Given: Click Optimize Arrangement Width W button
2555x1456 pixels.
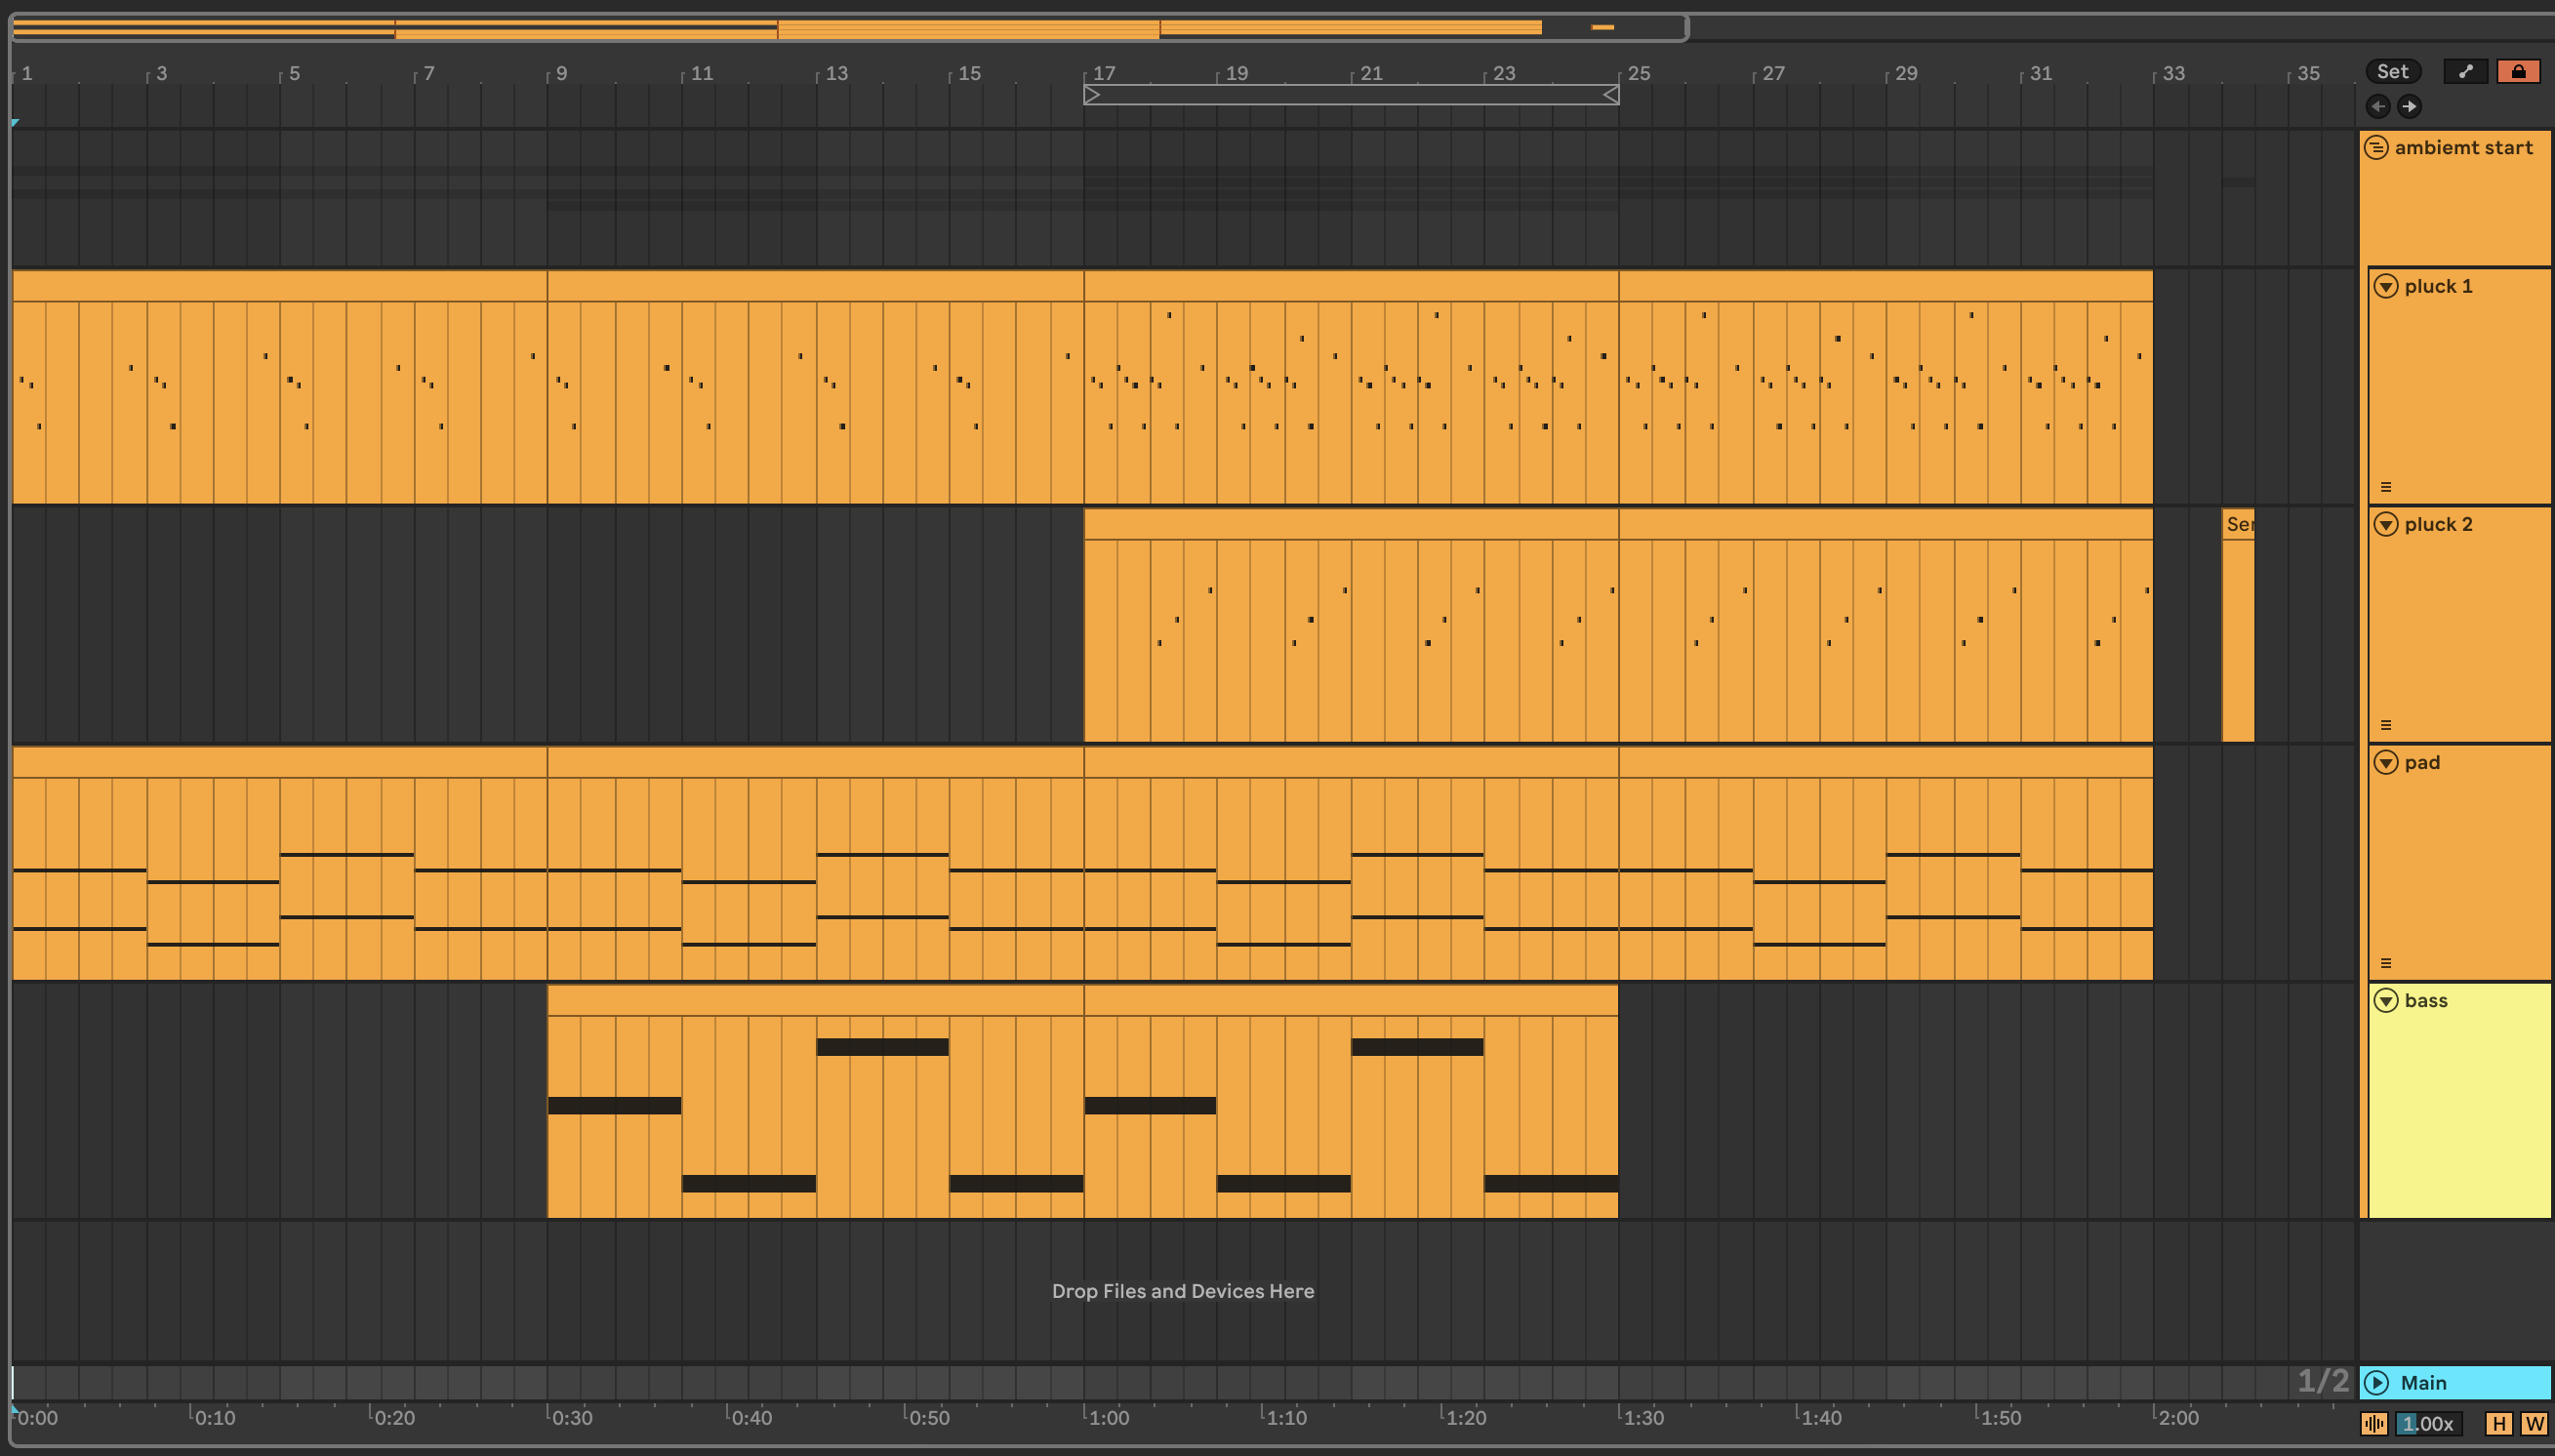Looking at the screenshot, I should tap(2533, 1424).
